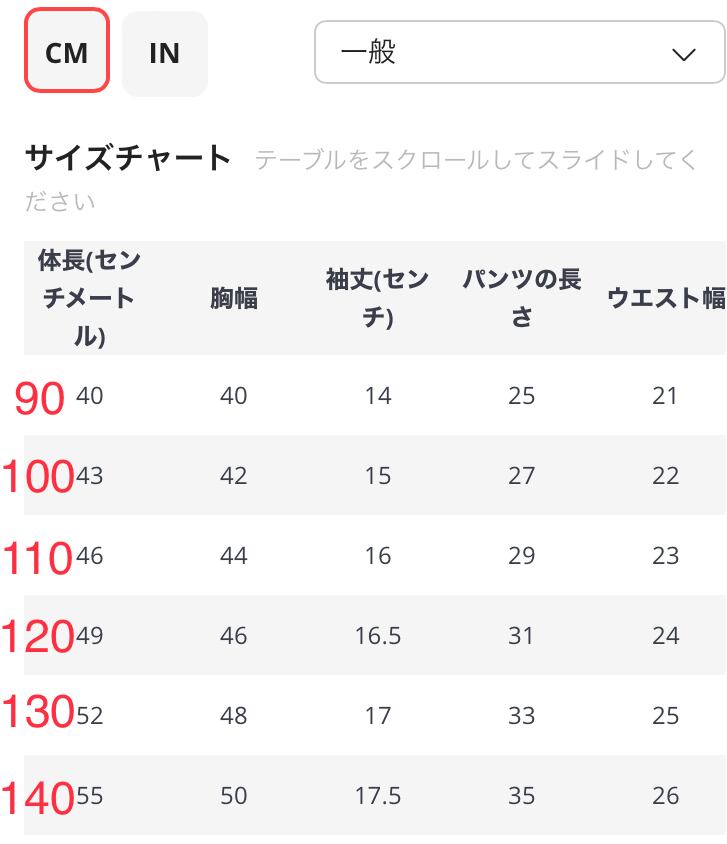
Task: Switch units to IN
Action: point(165,53)
